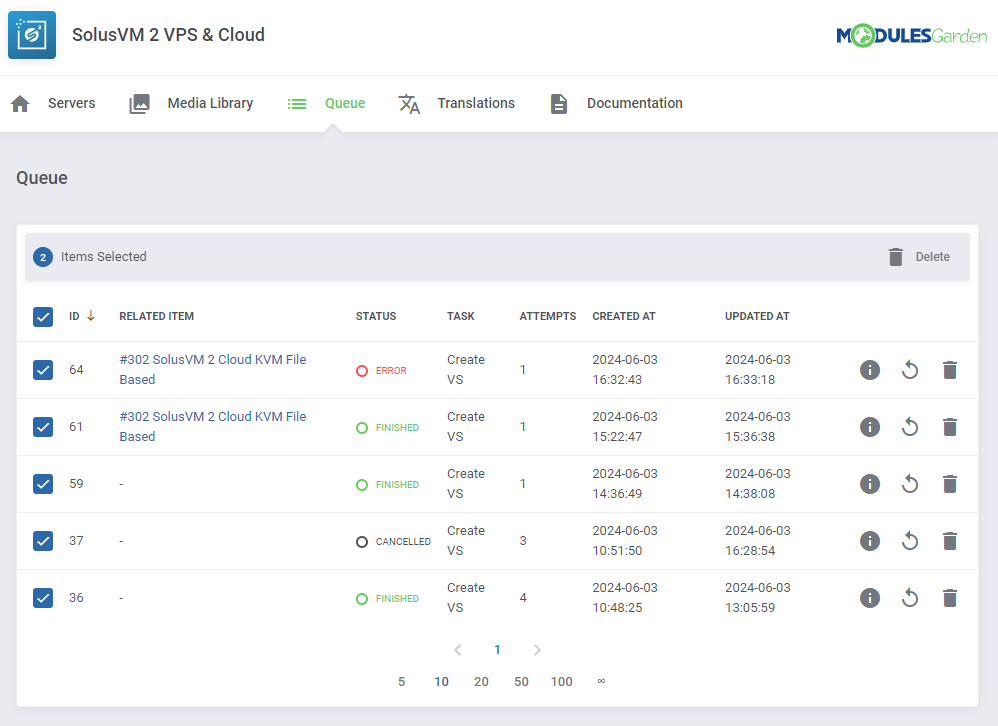998x726 pixels.
Task: Click the FINISHED status of task 36
Action: [388, 599]
